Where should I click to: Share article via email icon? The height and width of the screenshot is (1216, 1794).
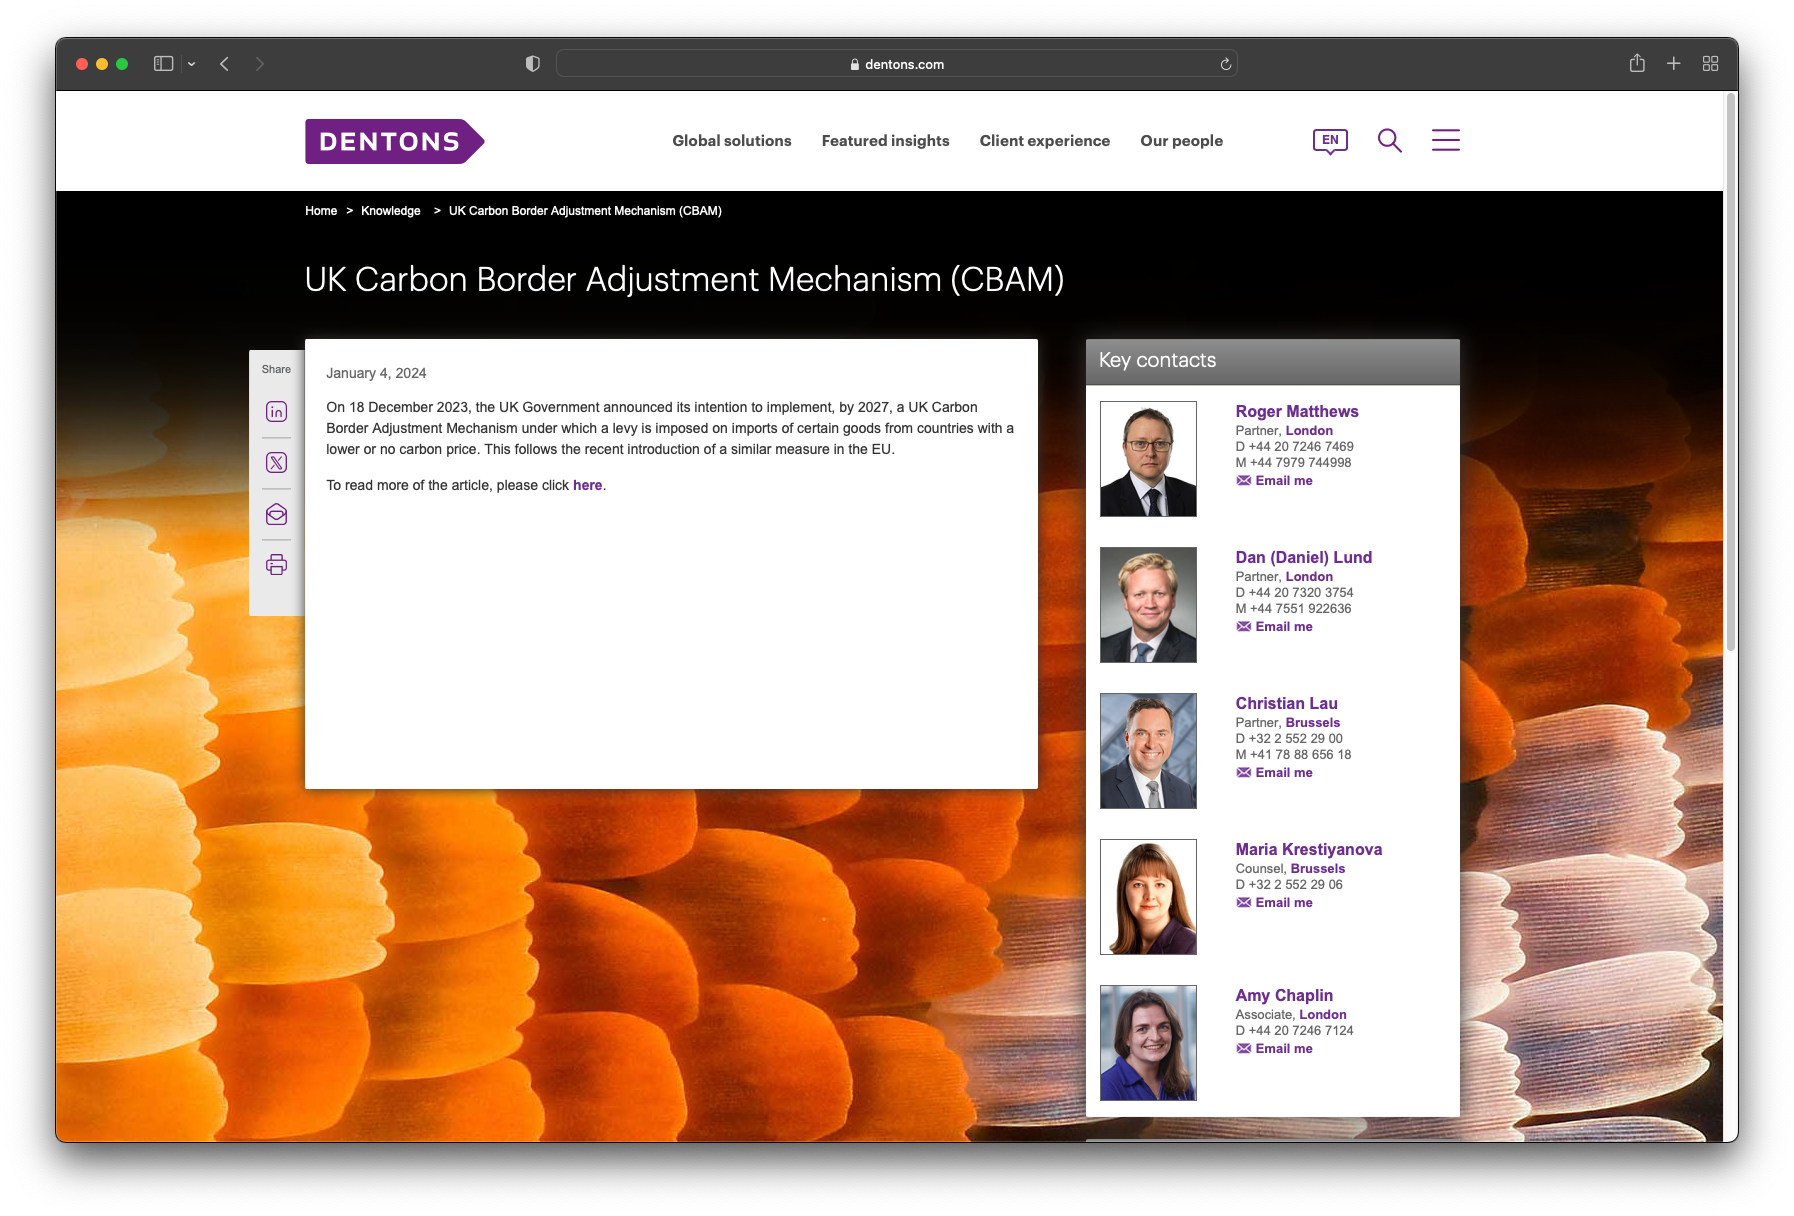[x=277, y=515]
